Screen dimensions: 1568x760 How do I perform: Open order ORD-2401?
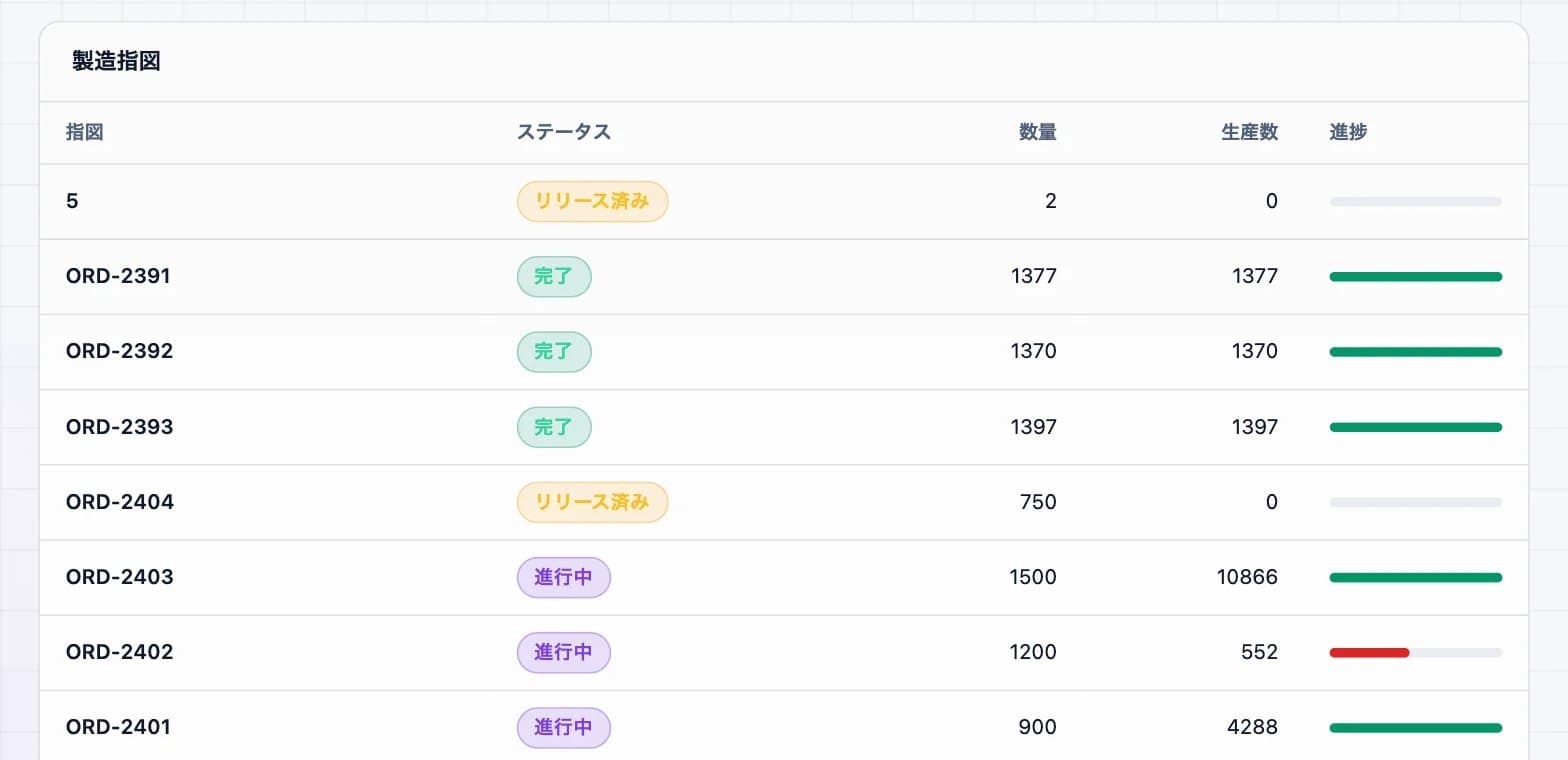click(784, 727)
